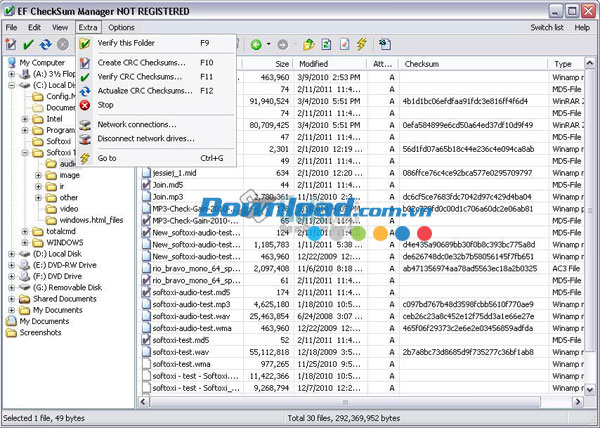Screen dimensions: 600x428
Task: Sort by the Type column header
Action: tap(566, 64)
